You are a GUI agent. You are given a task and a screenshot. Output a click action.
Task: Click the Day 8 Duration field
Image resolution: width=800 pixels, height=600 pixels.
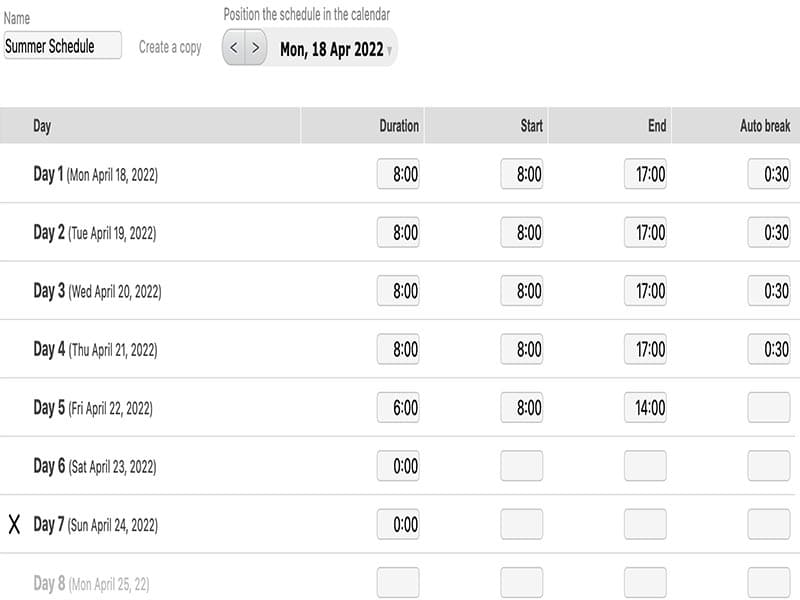[398, 582]
